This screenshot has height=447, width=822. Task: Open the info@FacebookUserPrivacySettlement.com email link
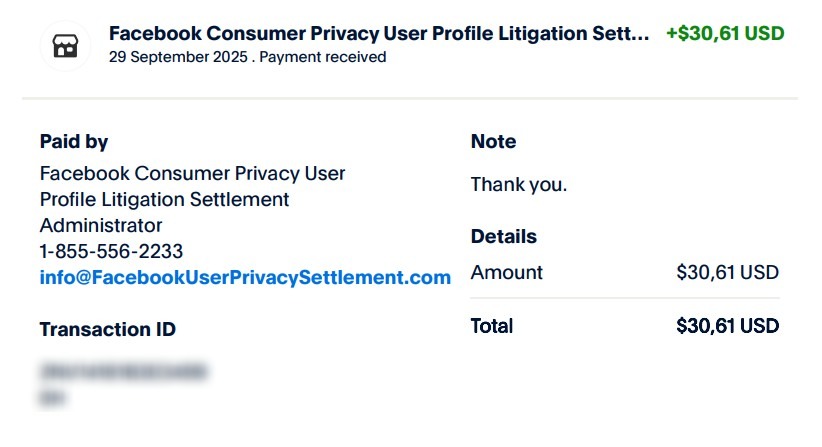[x=245, y=278]
